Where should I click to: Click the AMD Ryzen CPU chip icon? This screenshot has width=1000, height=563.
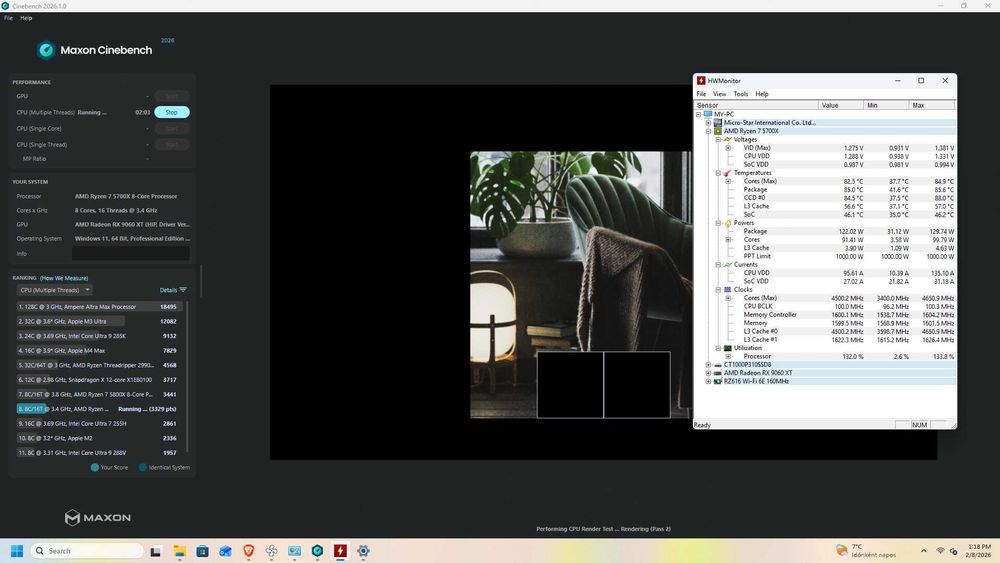[717, 131]
